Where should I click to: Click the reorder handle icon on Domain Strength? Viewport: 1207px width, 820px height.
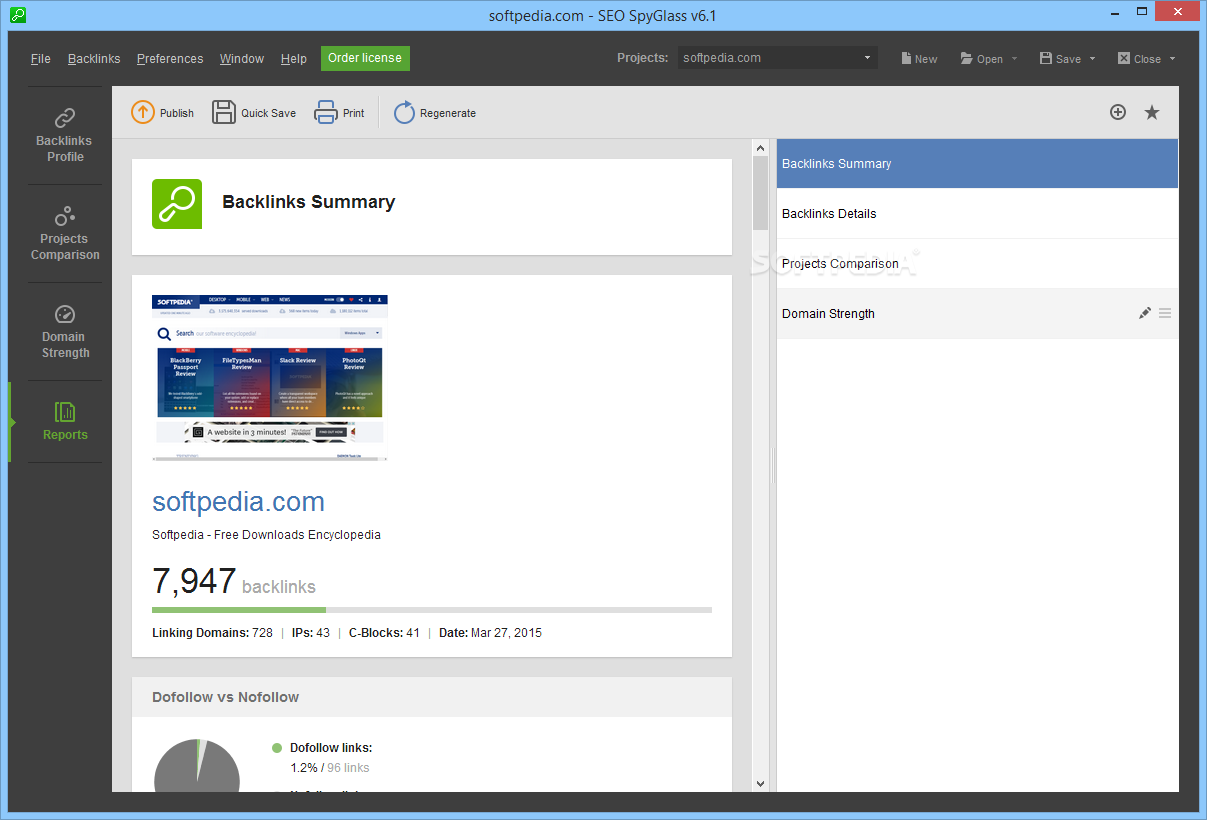click(x=1165, y=313)
